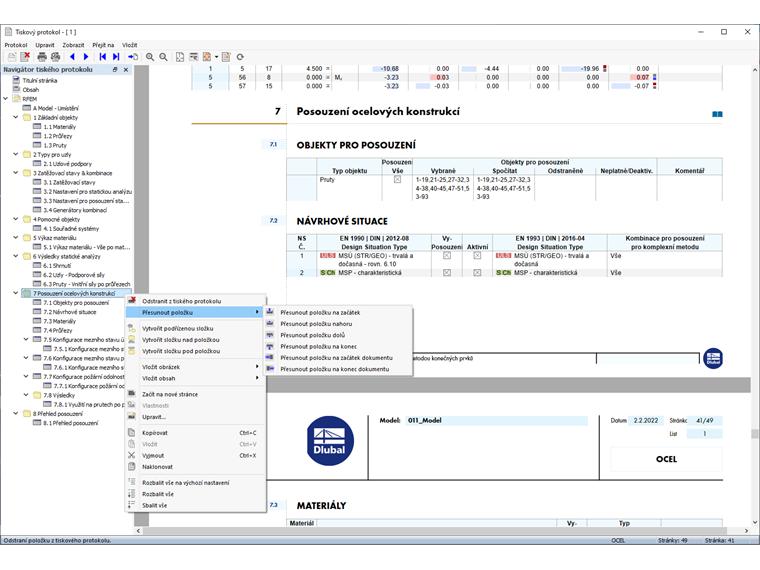Image resolution: width=760 pixels, height=570 pixels.
Task: Click the fit whole page icon
Action: [x=180, y=57]
